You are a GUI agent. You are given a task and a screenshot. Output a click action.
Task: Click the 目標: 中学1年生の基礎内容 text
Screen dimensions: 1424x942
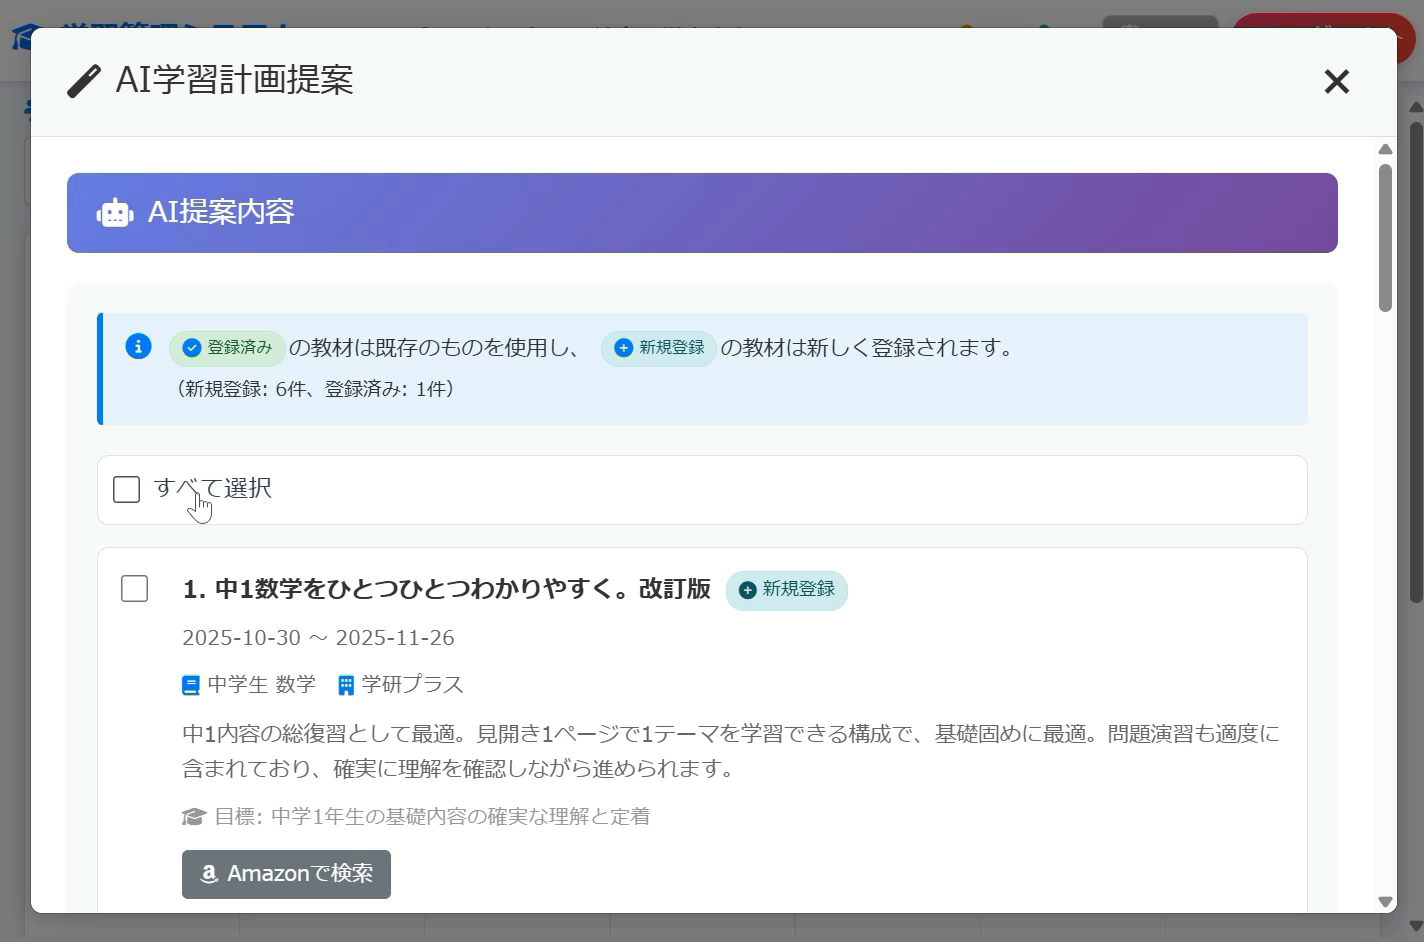coord(432,817)
